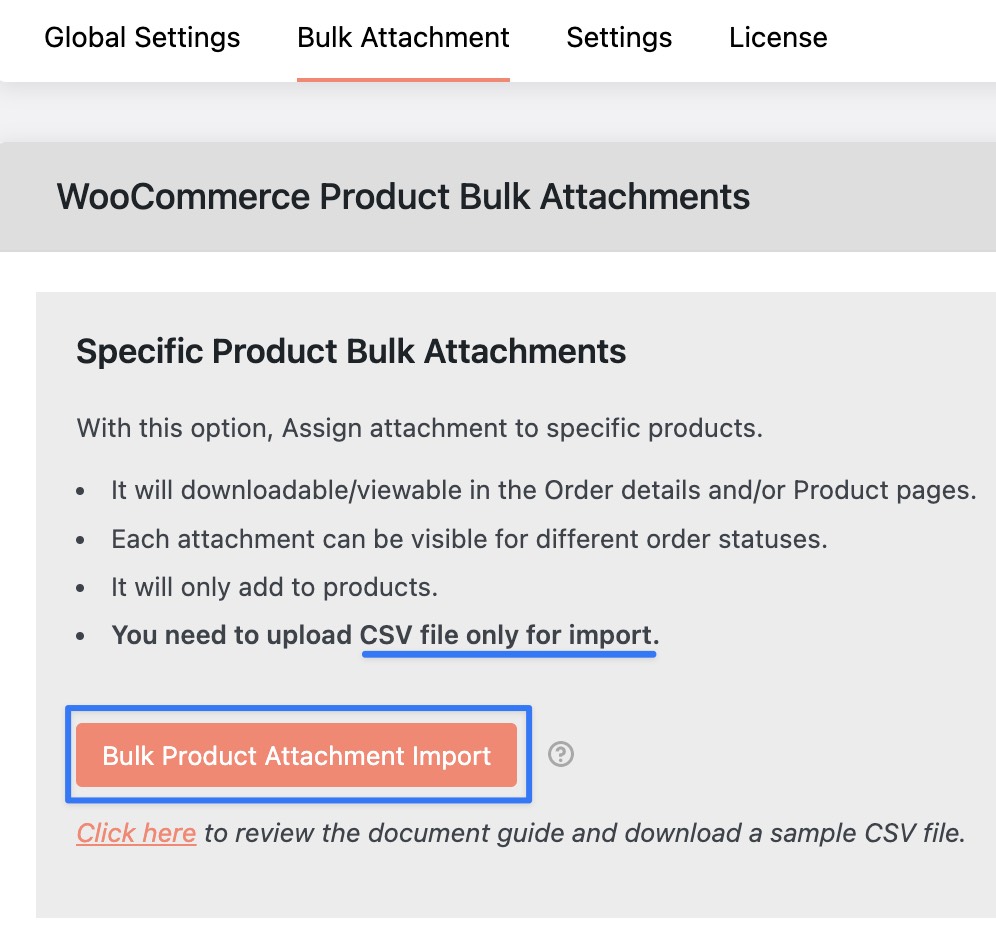996x934 pixels.
Task: Open the Global Settings tab
Action: [142, 37]
